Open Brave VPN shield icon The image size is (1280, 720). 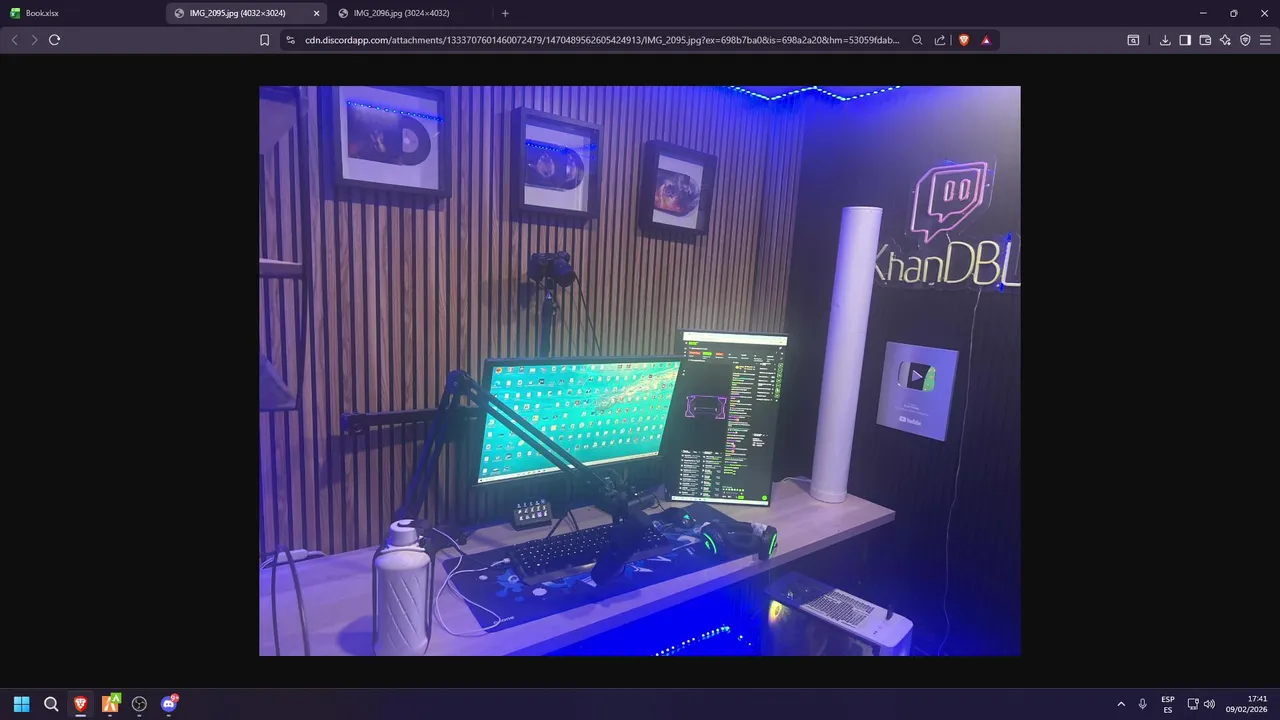pos(1245,40)
